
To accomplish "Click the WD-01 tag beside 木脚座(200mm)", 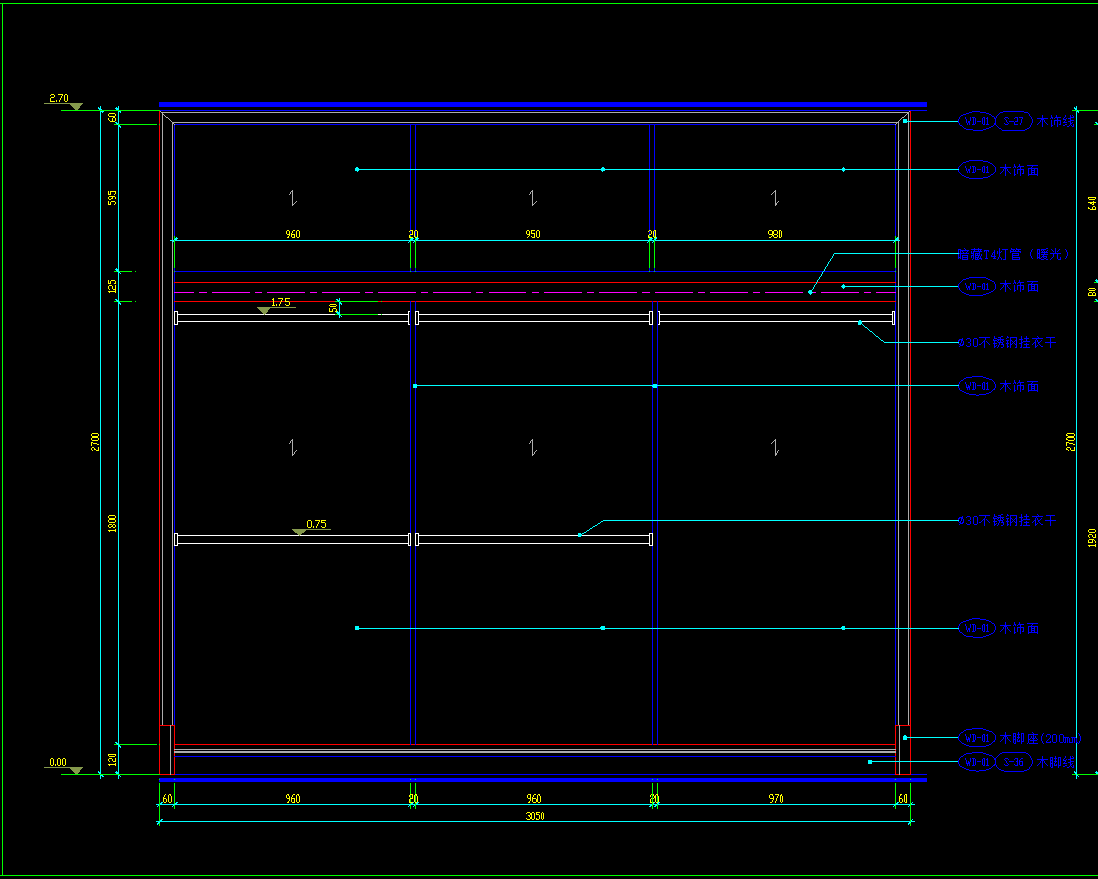I will point(976,738).
